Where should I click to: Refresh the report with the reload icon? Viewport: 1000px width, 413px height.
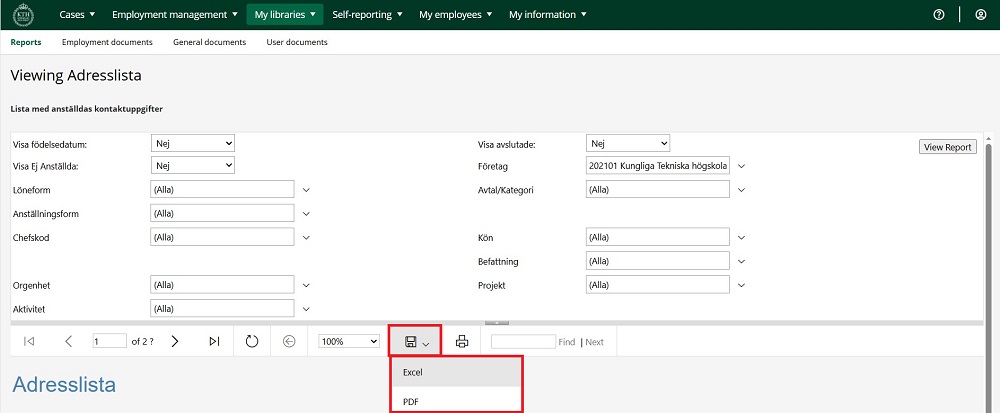[252, 342]
